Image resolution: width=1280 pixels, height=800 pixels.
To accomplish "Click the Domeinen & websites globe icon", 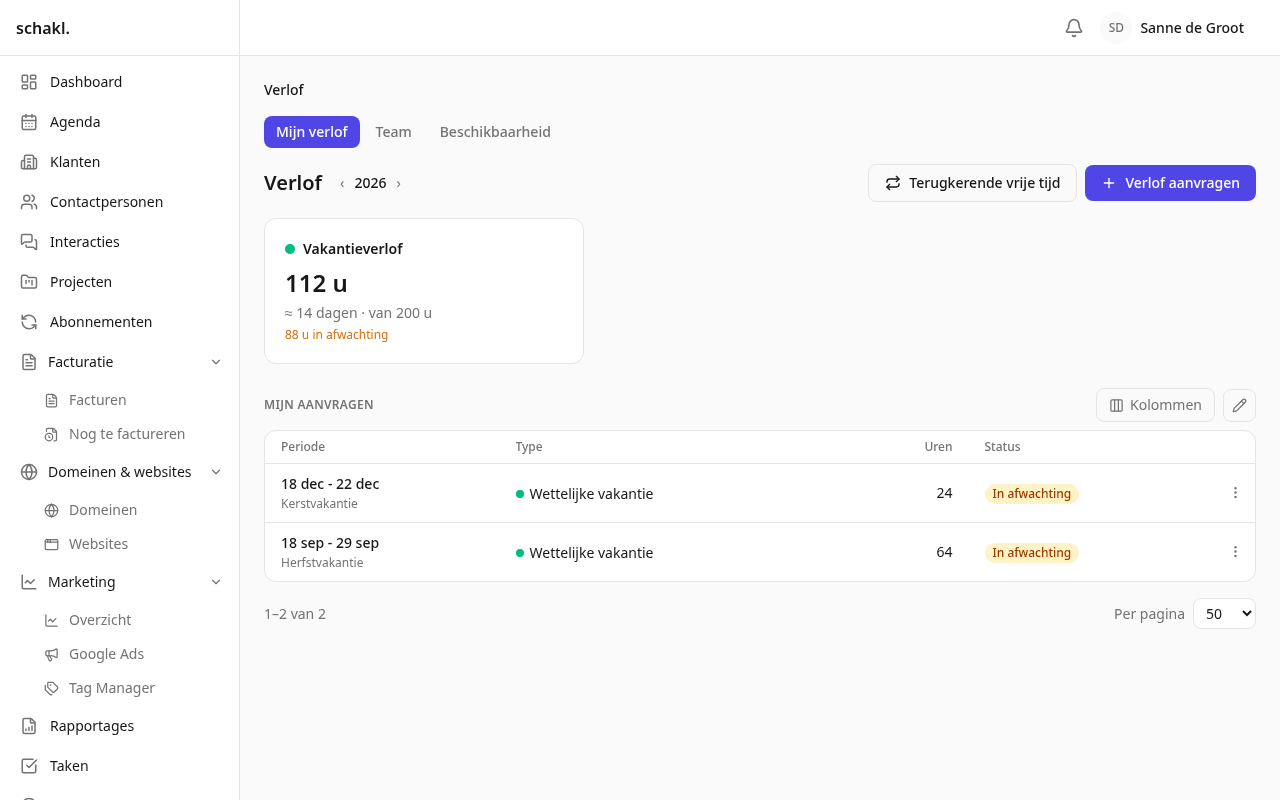I will [29, 472].
